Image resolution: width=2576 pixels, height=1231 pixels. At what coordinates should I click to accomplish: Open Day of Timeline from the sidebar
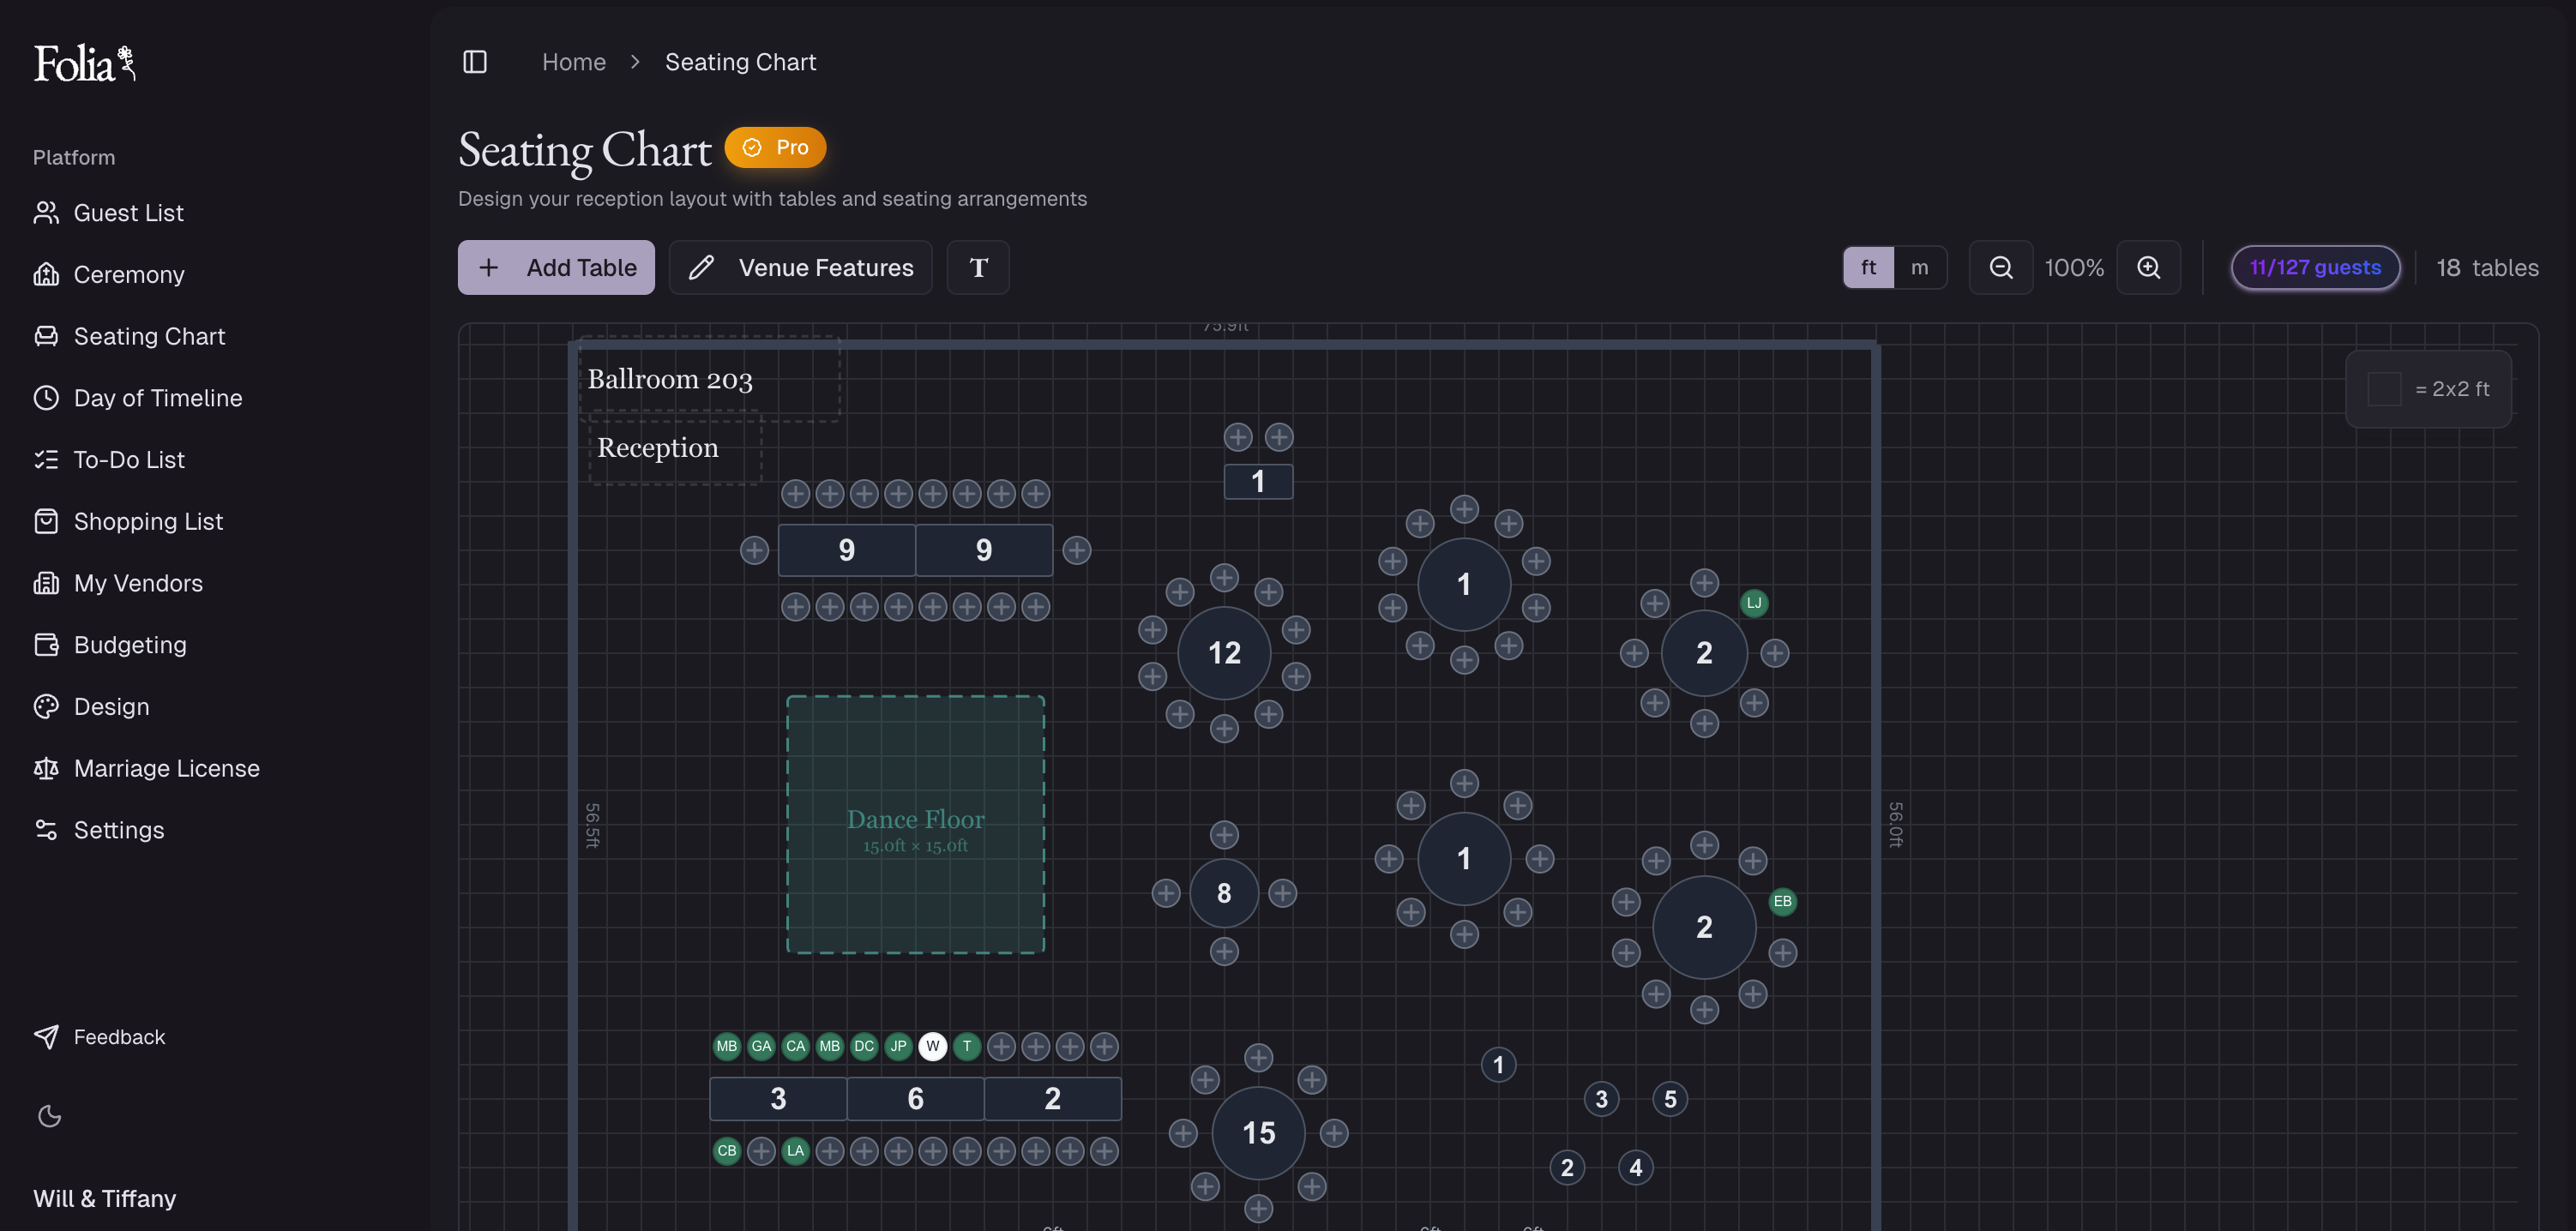tap(158, 397)
